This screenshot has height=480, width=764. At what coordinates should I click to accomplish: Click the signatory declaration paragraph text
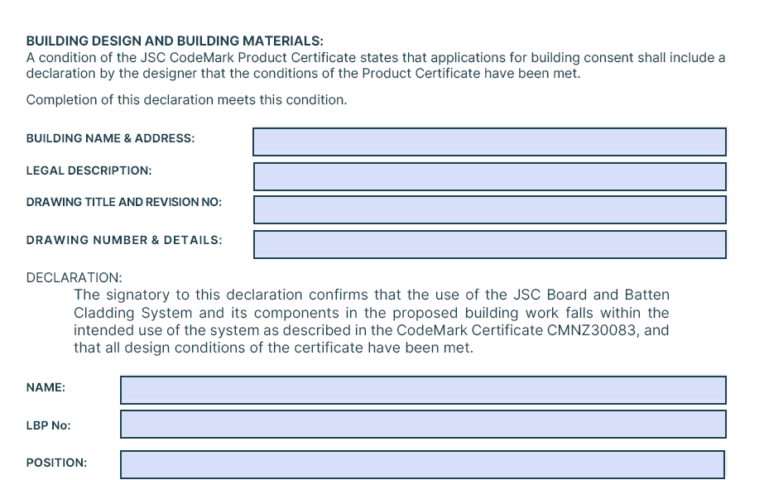[371, 321]
